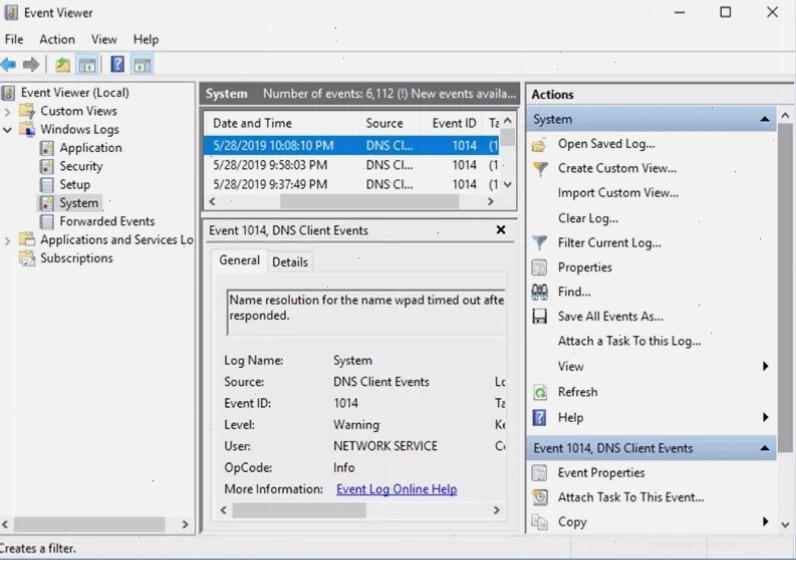Click the Up one level folder icon

tap(62, 64)
